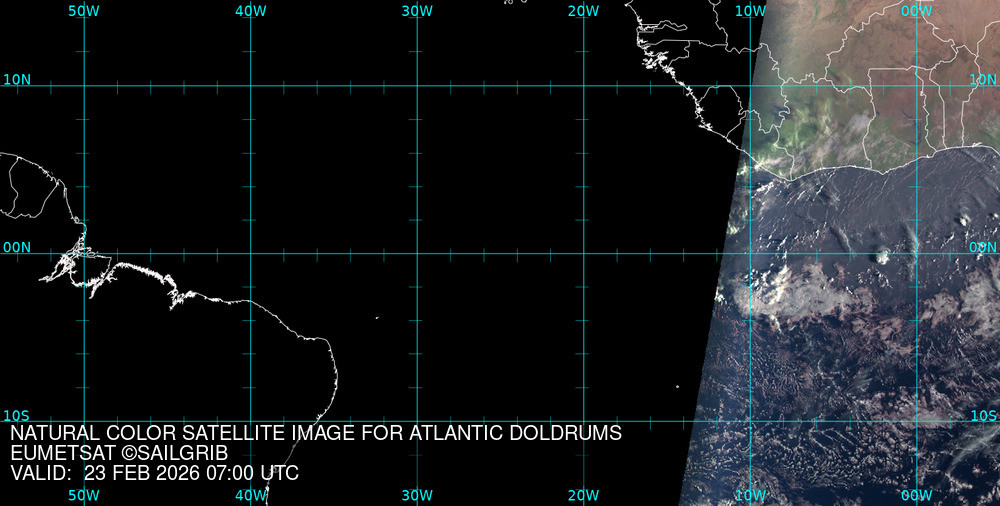This screenshot has height=506, width=1000.
Task: Click grid intersection of 00W and equator lines
Action: pos(916,253)
